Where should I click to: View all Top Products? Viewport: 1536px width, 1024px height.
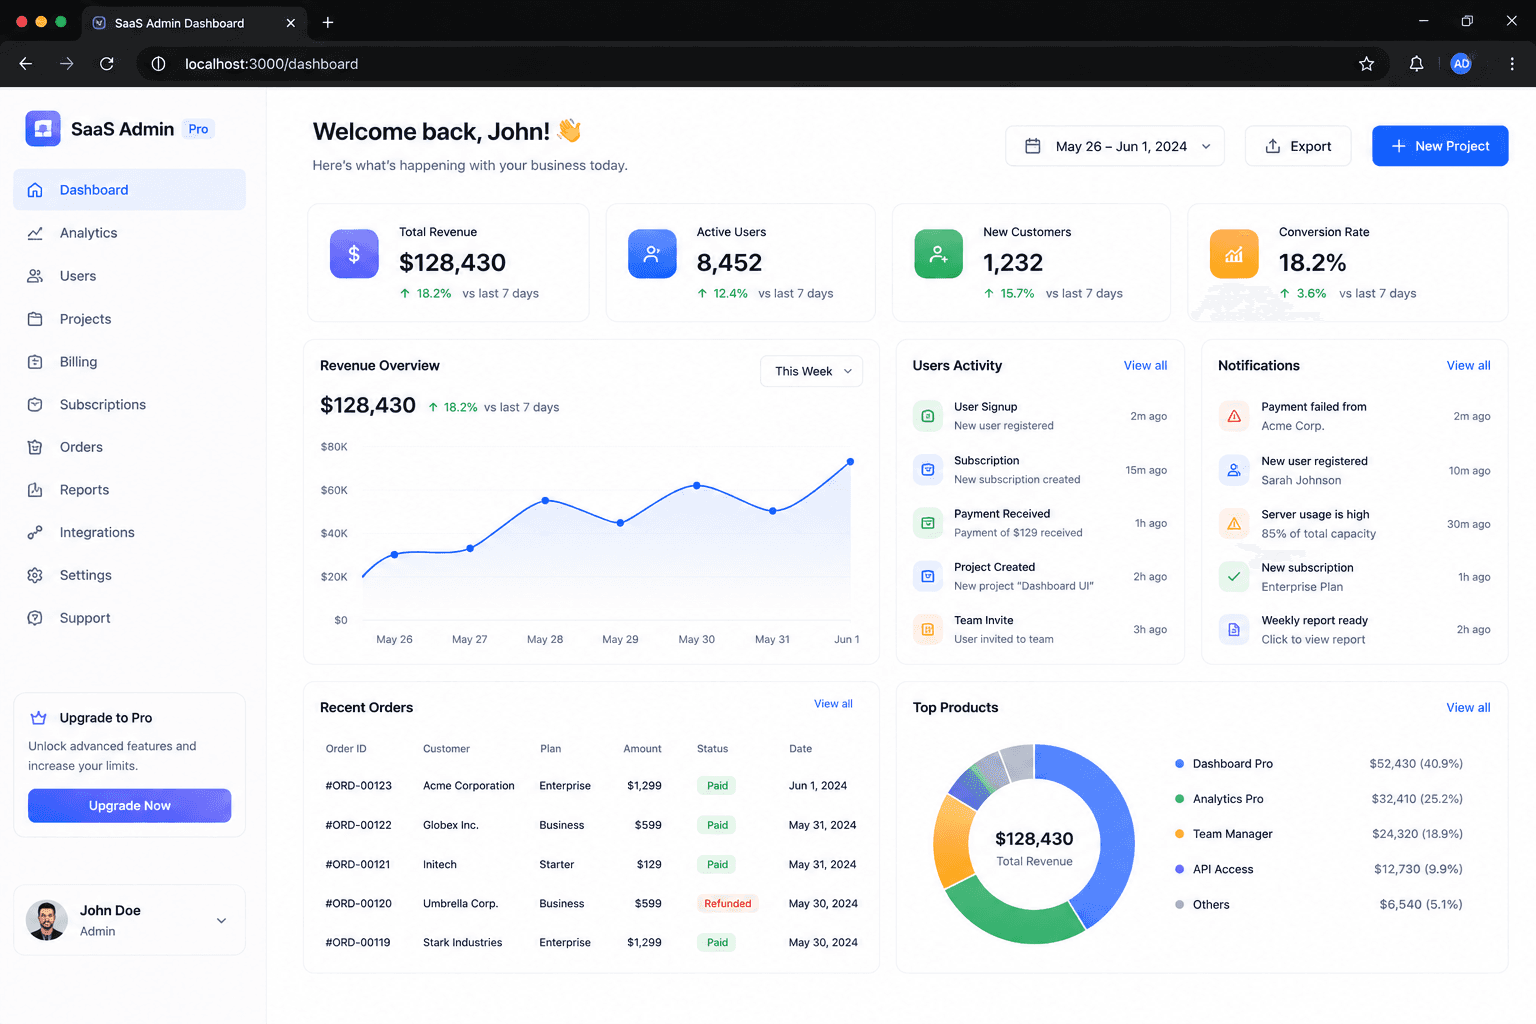[x=1468, y=708]
